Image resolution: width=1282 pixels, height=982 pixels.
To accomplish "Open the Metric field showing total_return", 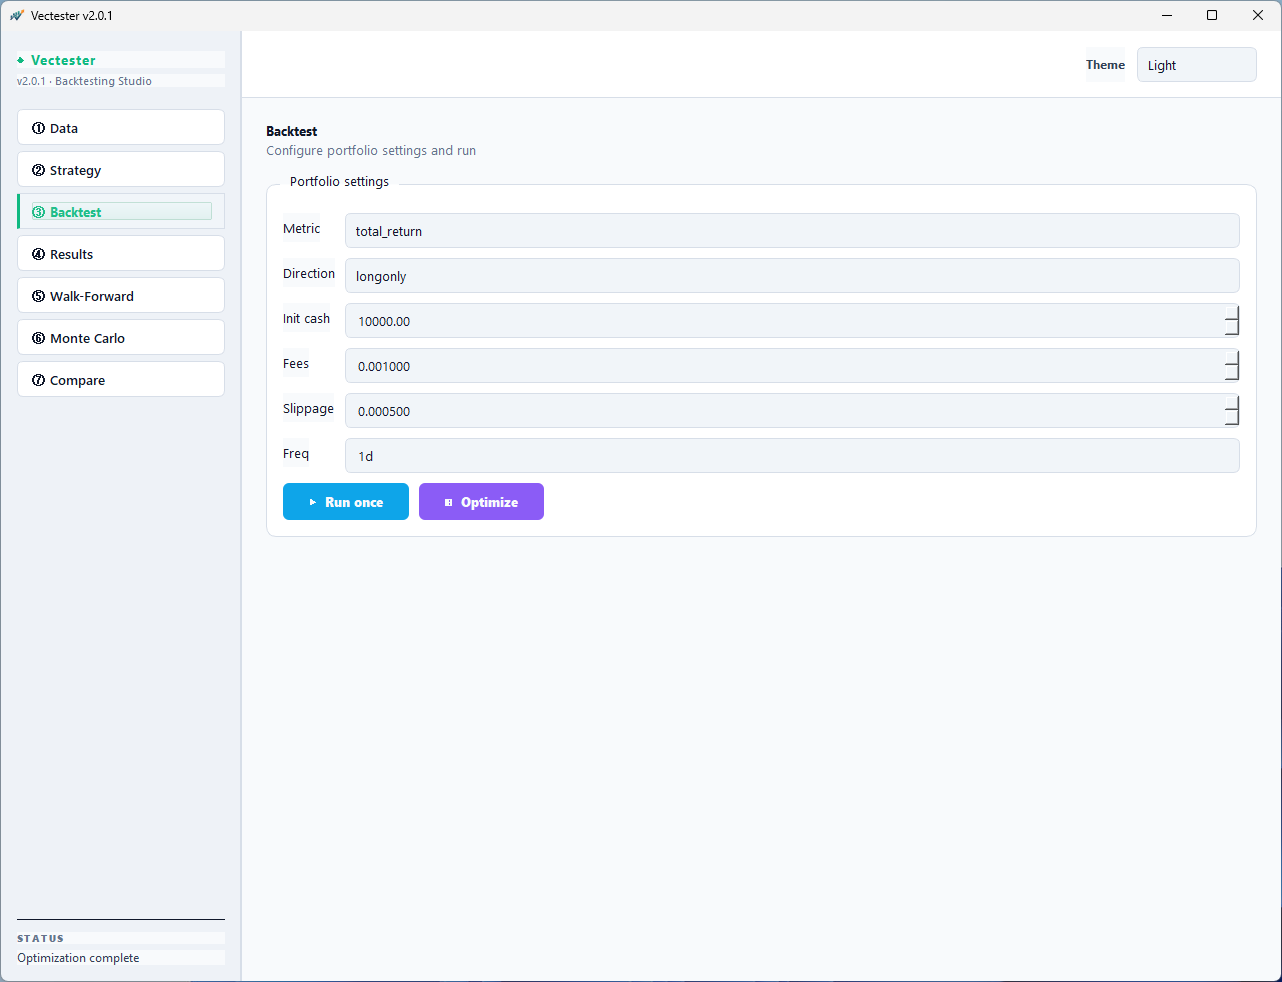I will click(792, 230).
